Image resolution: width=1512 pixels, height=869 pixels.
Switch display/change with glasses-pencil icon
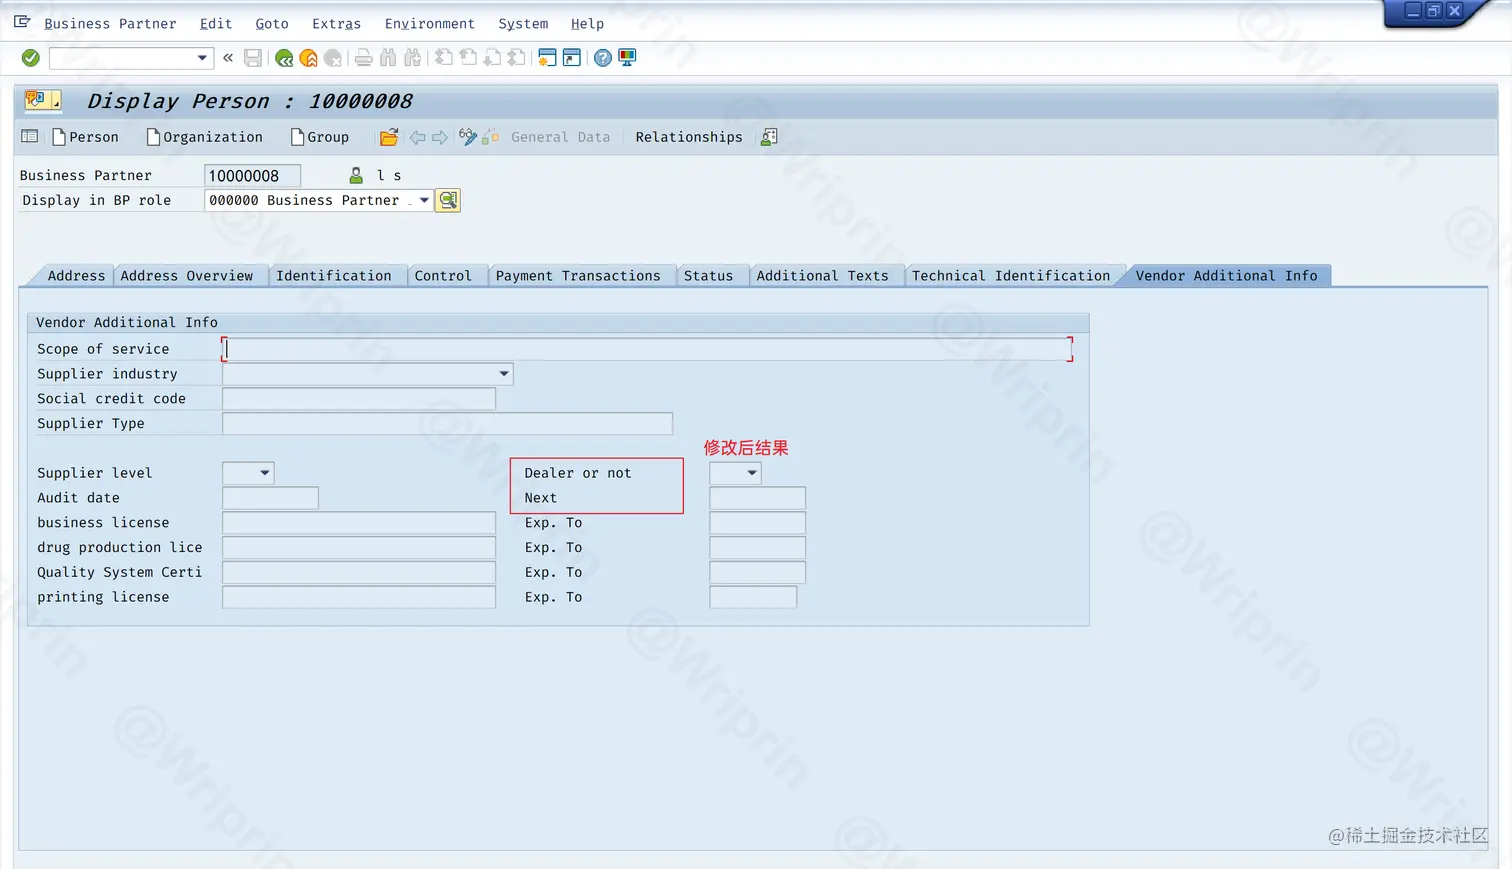point(467,137)
